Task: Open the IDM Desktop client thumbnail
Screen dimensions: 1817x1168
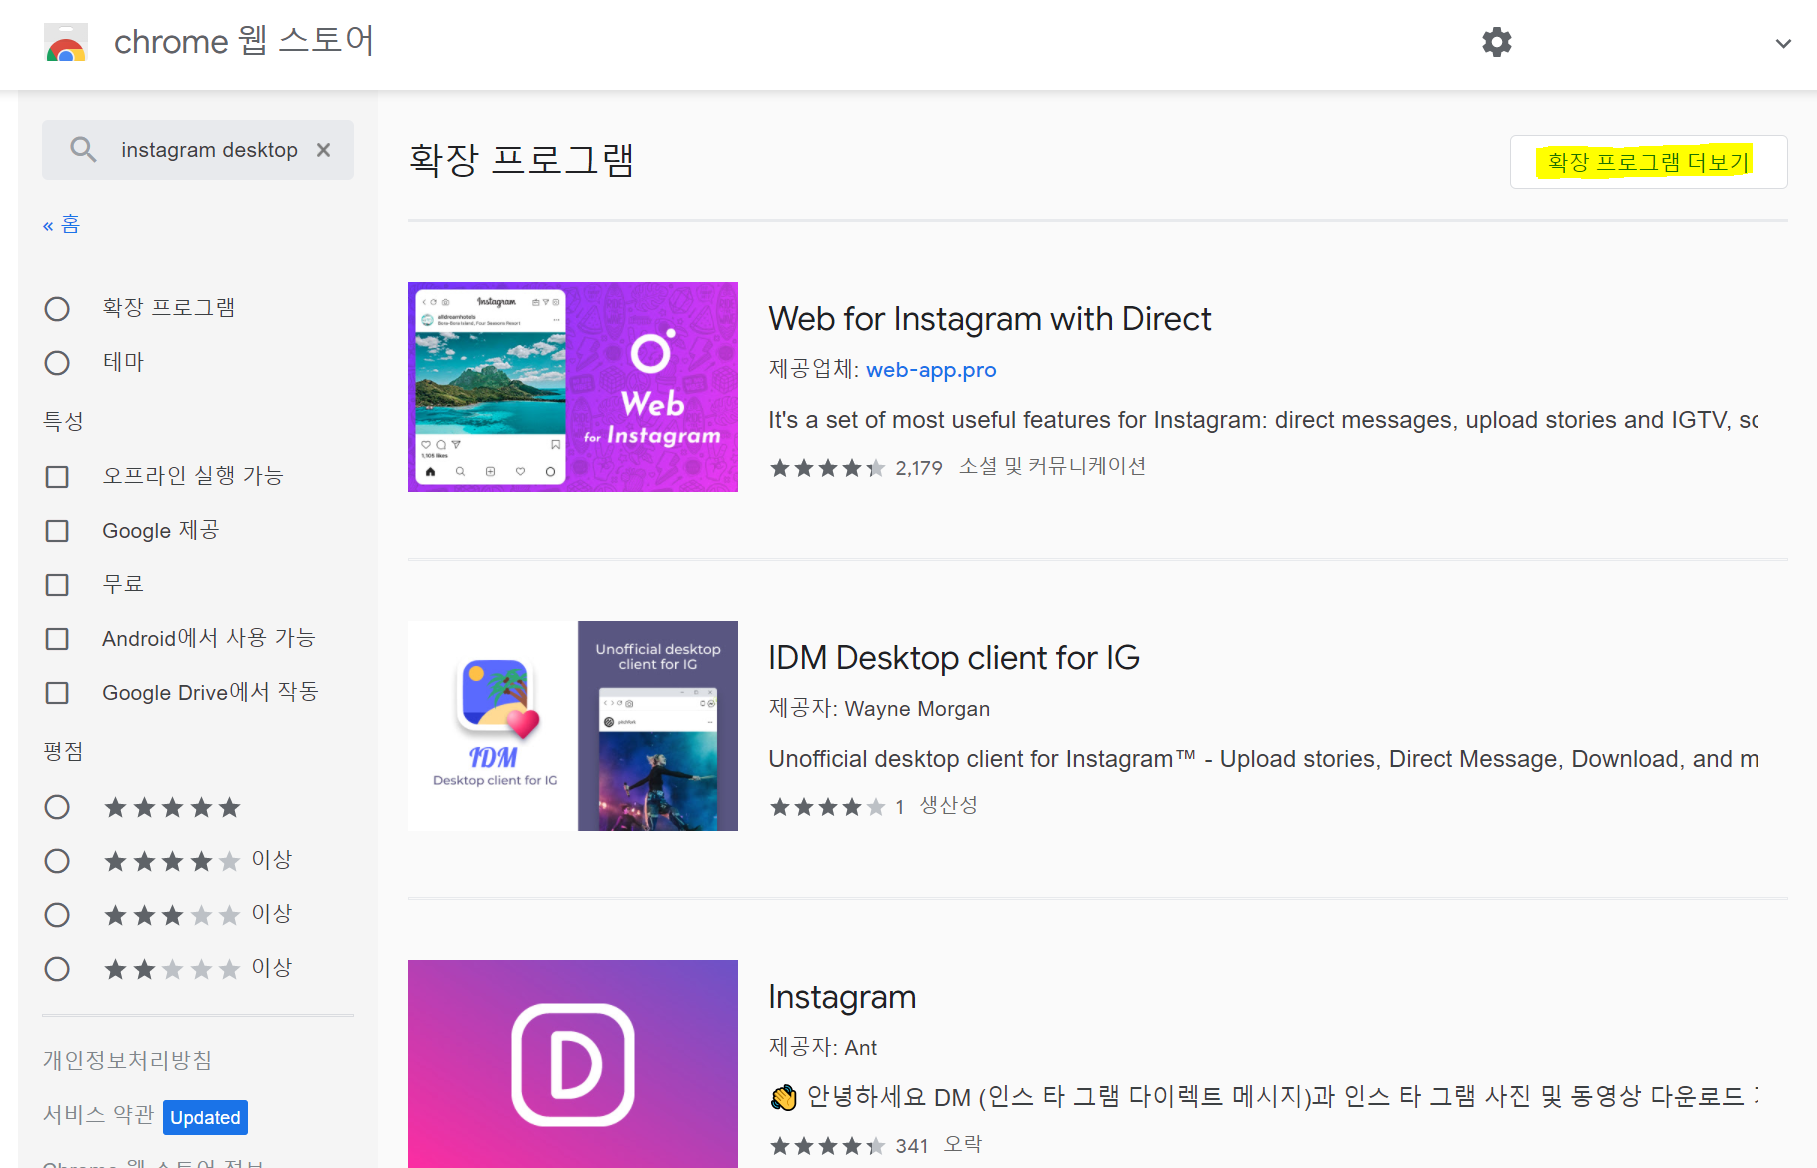Action: click(x=573, y=726)
